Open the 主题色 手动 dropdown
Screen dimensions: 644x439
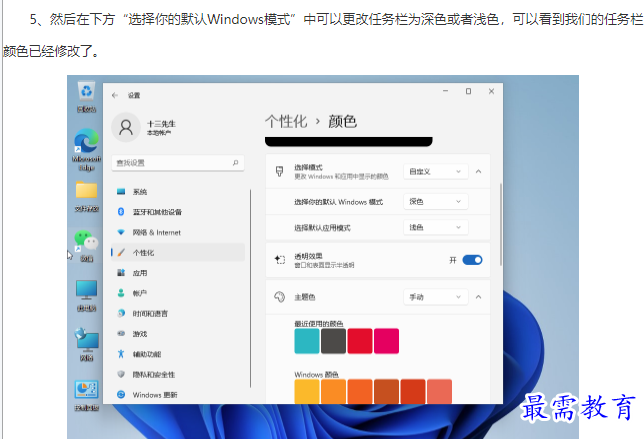tap(435, 296)
